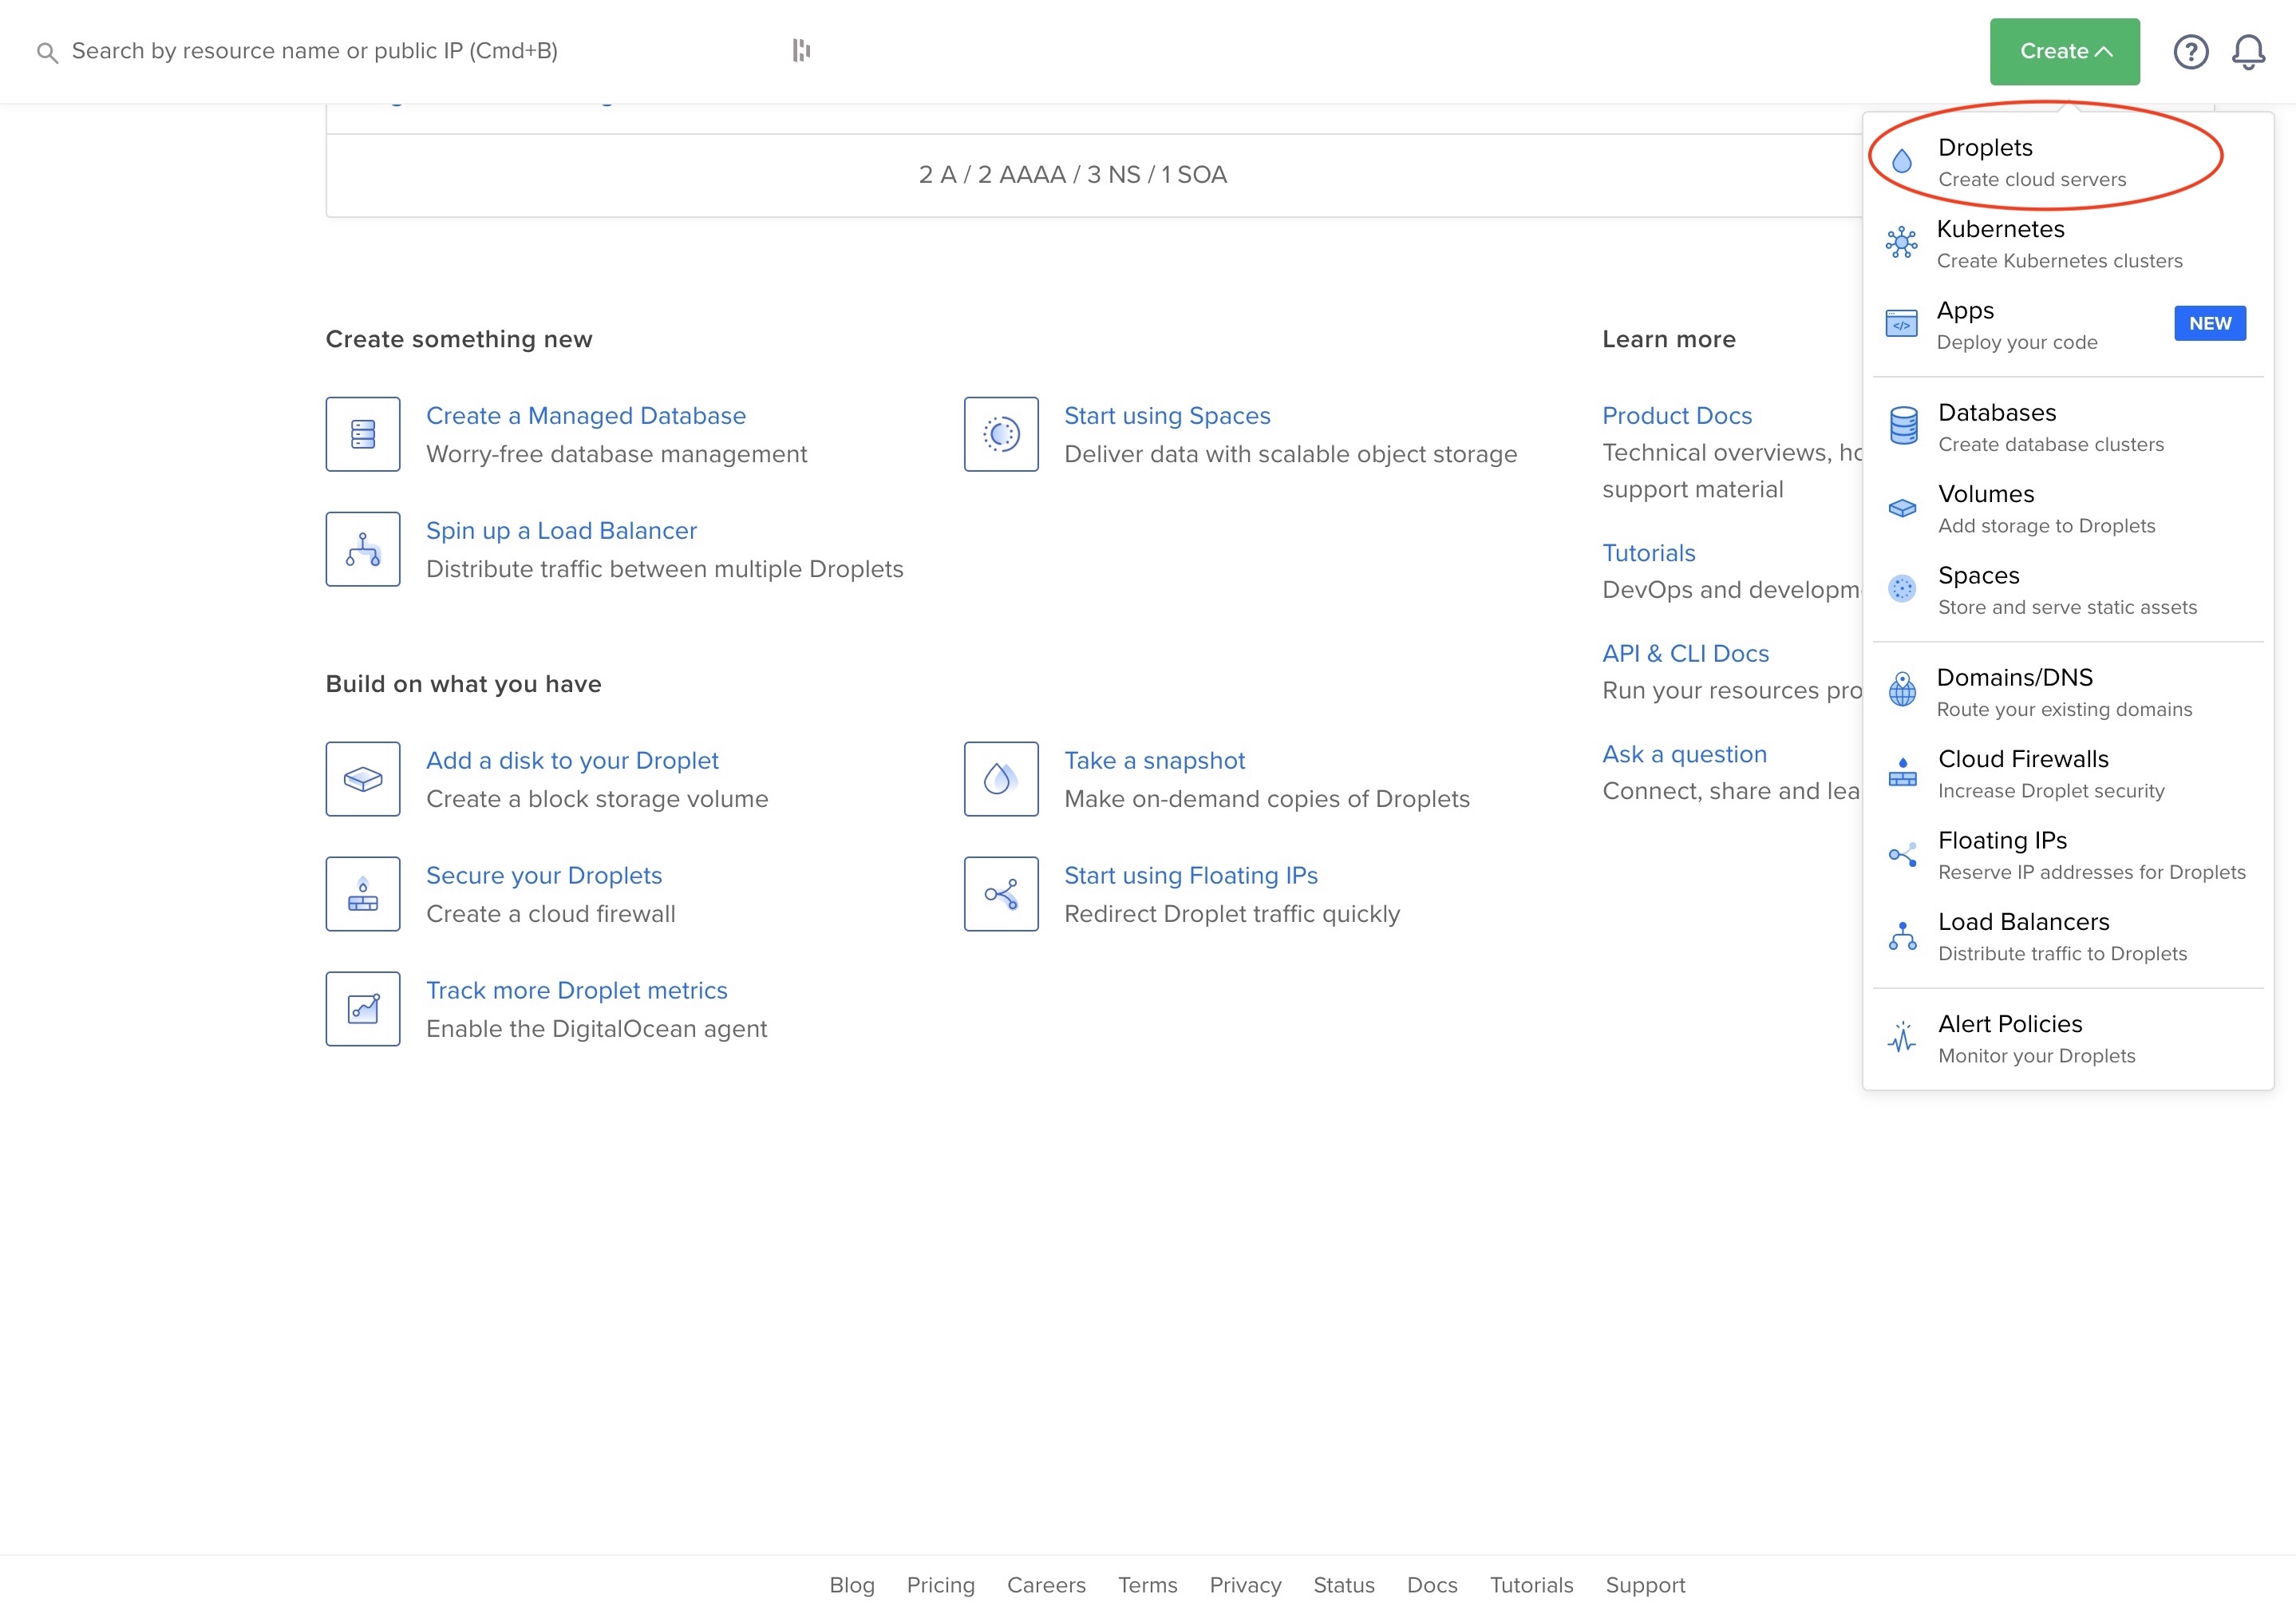
Task: Click the snapshot droplet icon tile
Action: [1001, 779]
